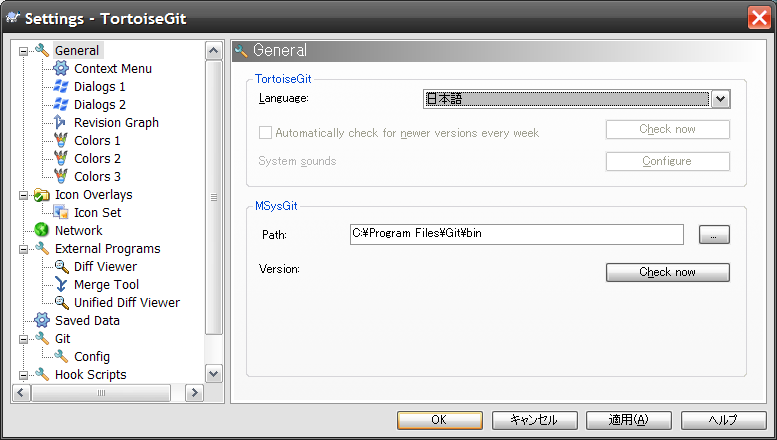This screenshot has width=777, height=440.
Task: Click the wrench icon beside Git node
Action: pyautogui.click(x=42, y=338)
